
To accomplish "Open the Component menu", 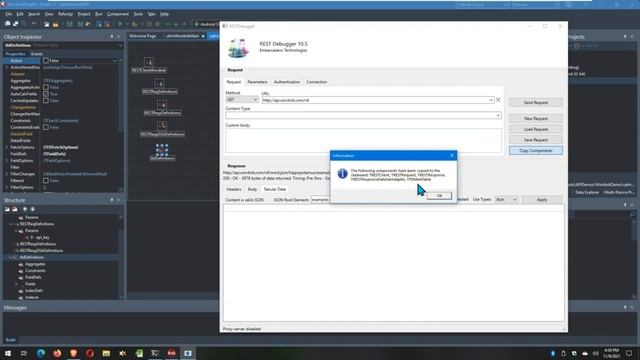I will [118, 14].
